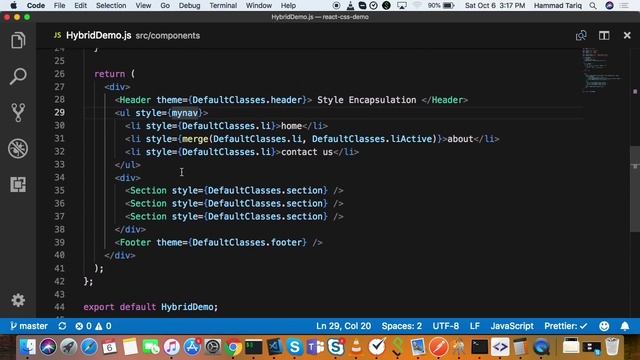
Task: Change encoding via UTF-8
Action: coord(446,326)
